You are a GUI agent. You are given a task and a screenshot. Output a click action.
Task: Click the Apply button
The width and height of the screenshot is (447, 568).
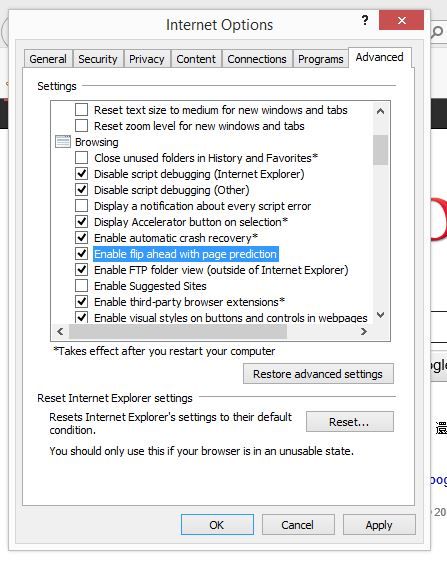coord(379,525)
